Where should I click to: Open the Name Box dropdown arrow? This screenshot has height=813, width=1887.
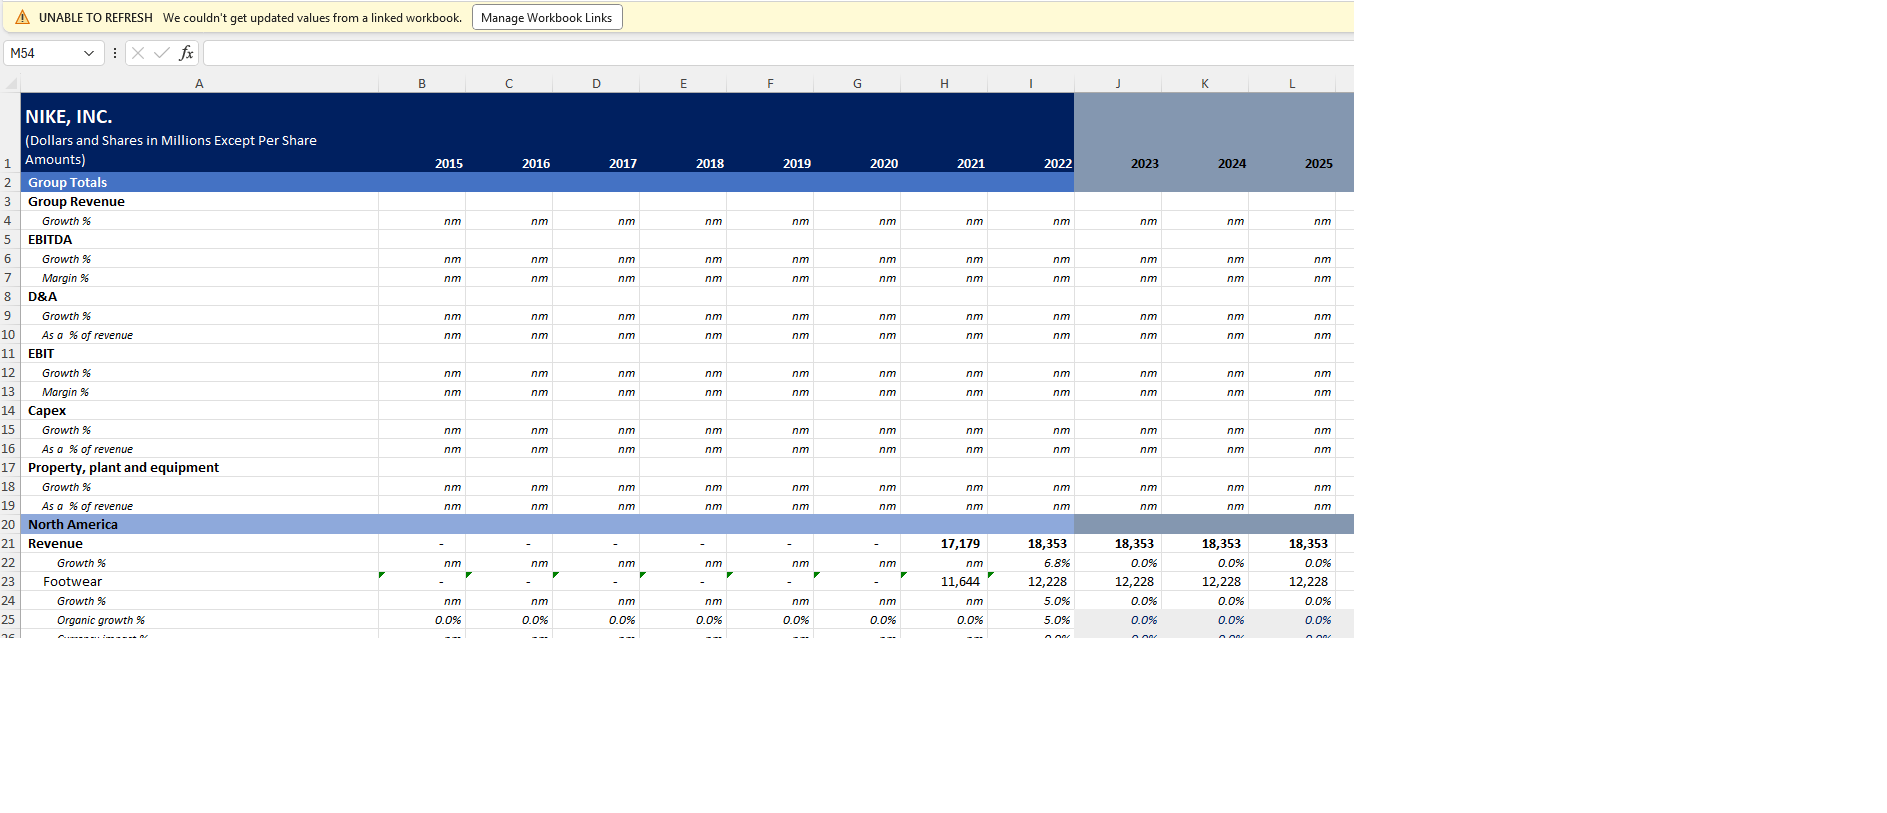[89, 53]
